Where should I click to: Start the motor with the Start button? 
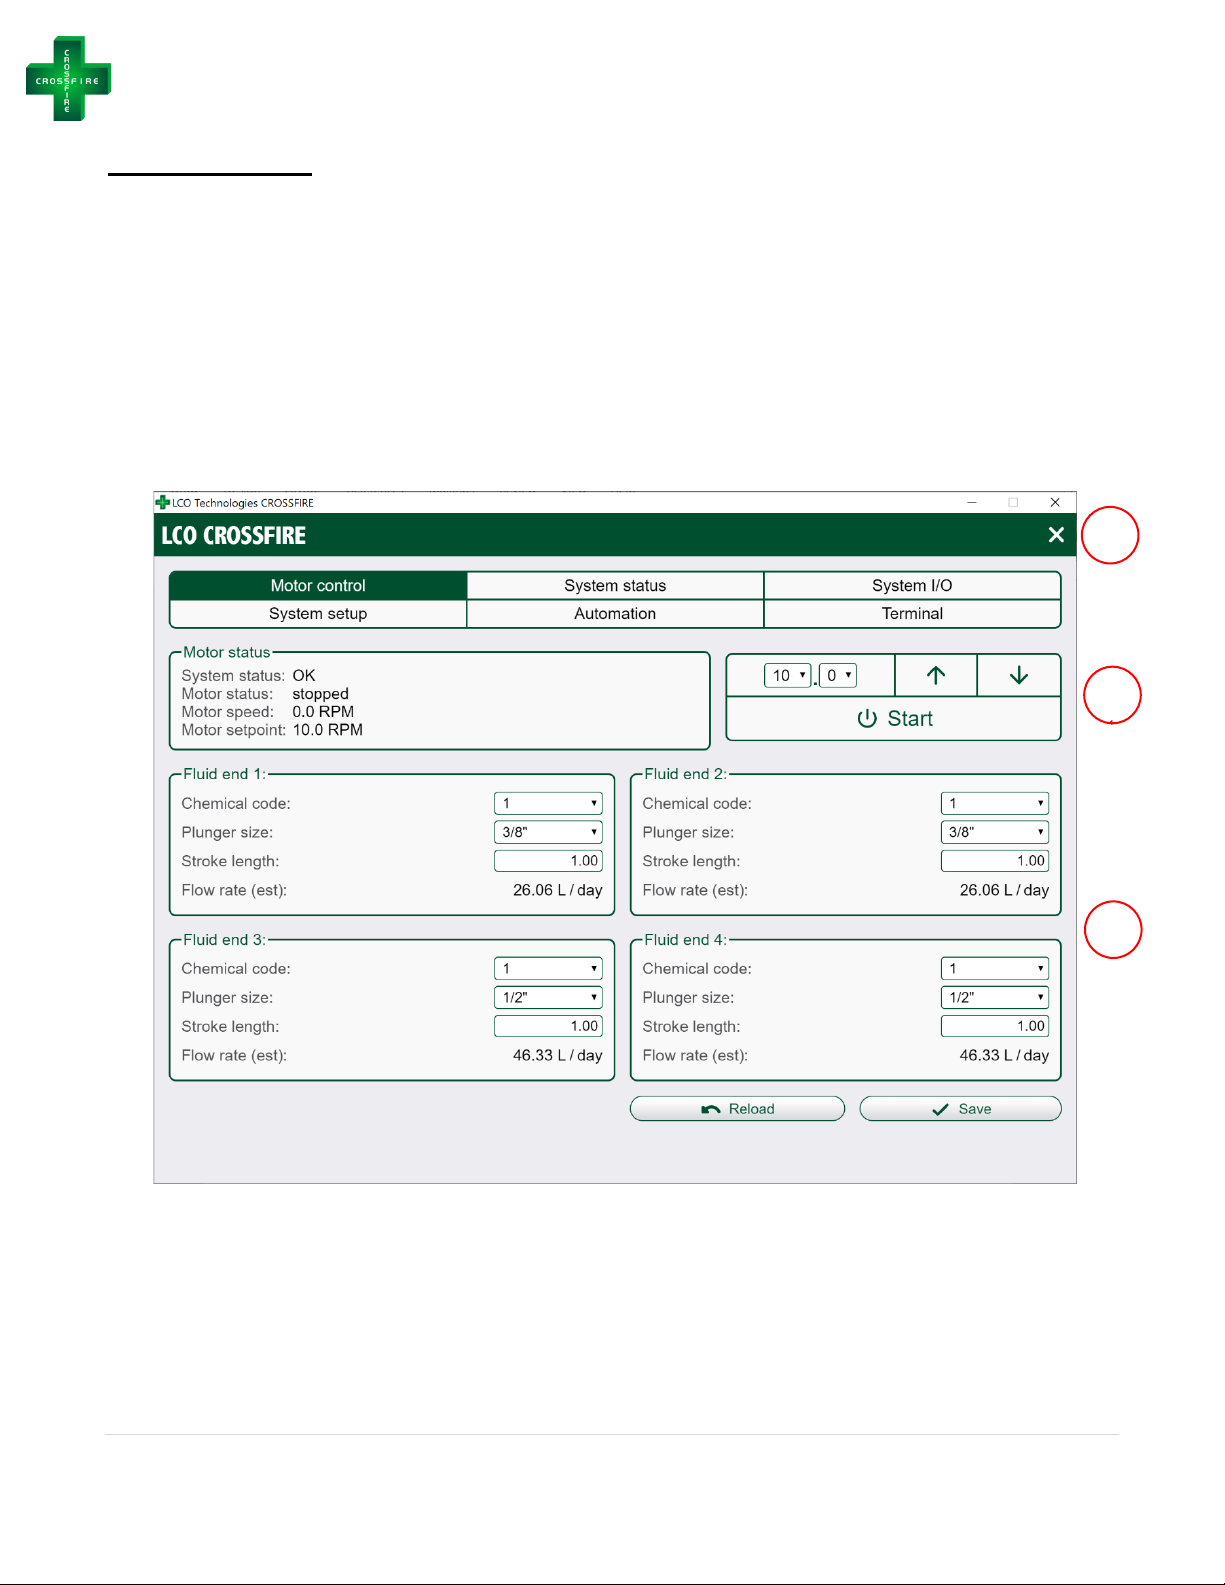point(894,719)
